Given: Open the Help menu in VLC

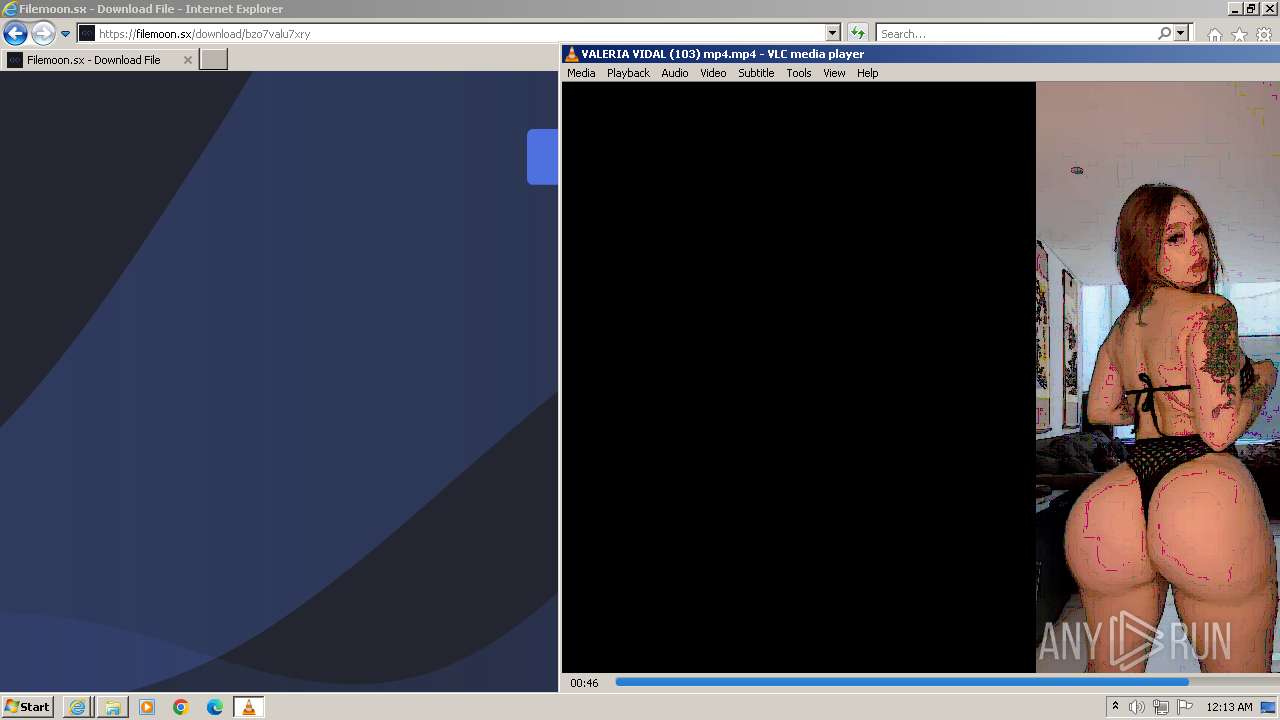Looking at the screenshot, I should (x=867, y=73).
